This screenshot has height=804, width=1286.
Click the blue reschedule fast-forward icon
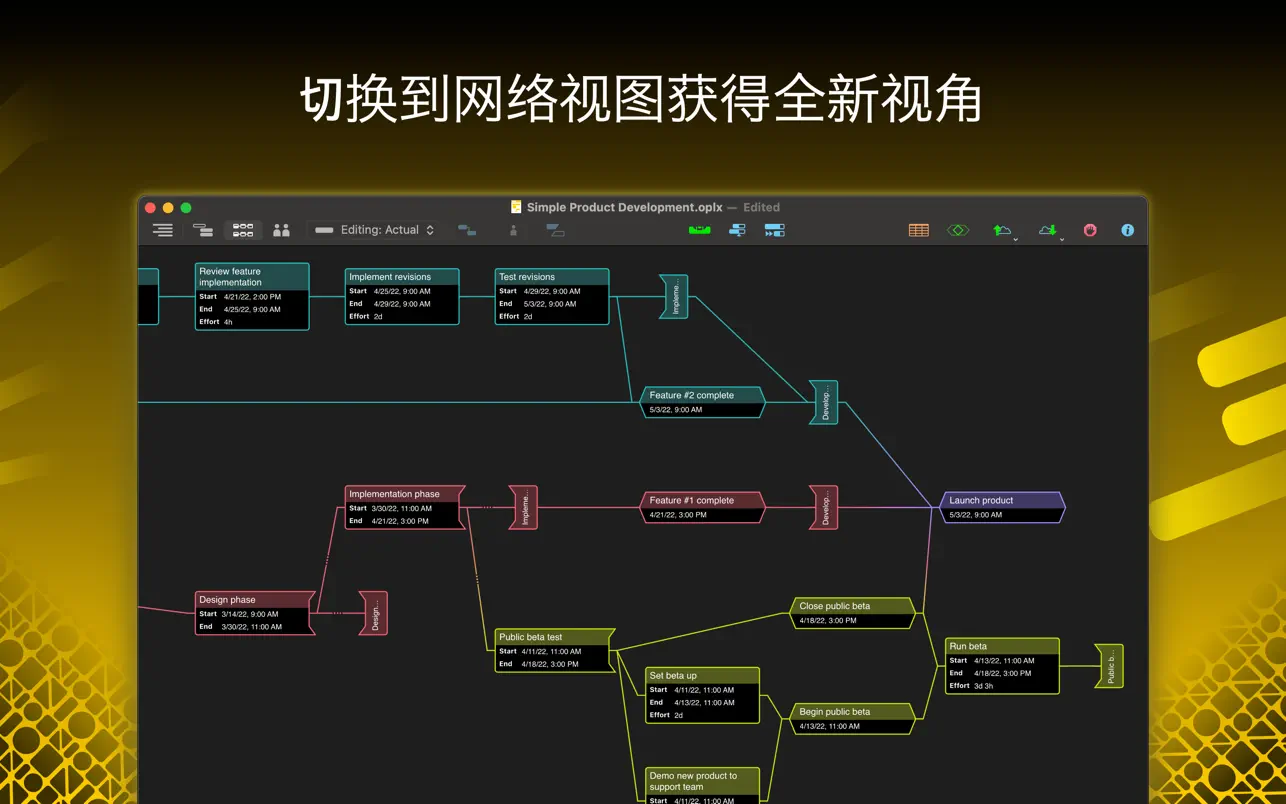pos(775,230)
